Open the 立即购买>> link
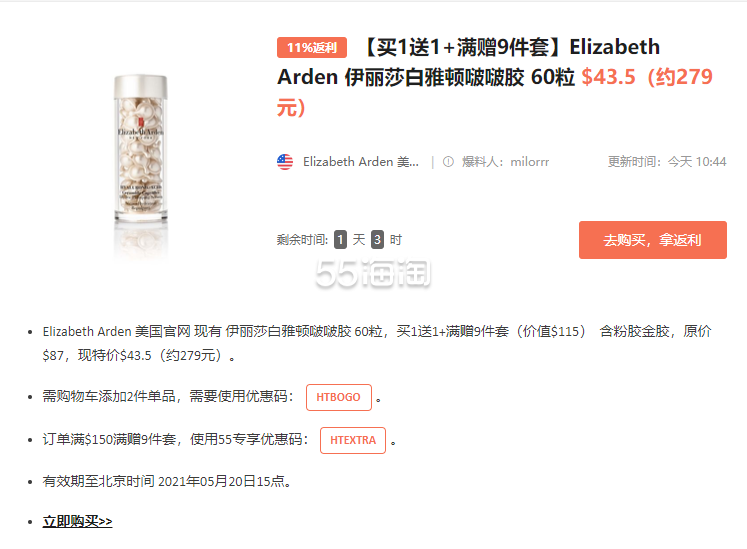This screenshot has width=747, height=549. pos(77,521)
